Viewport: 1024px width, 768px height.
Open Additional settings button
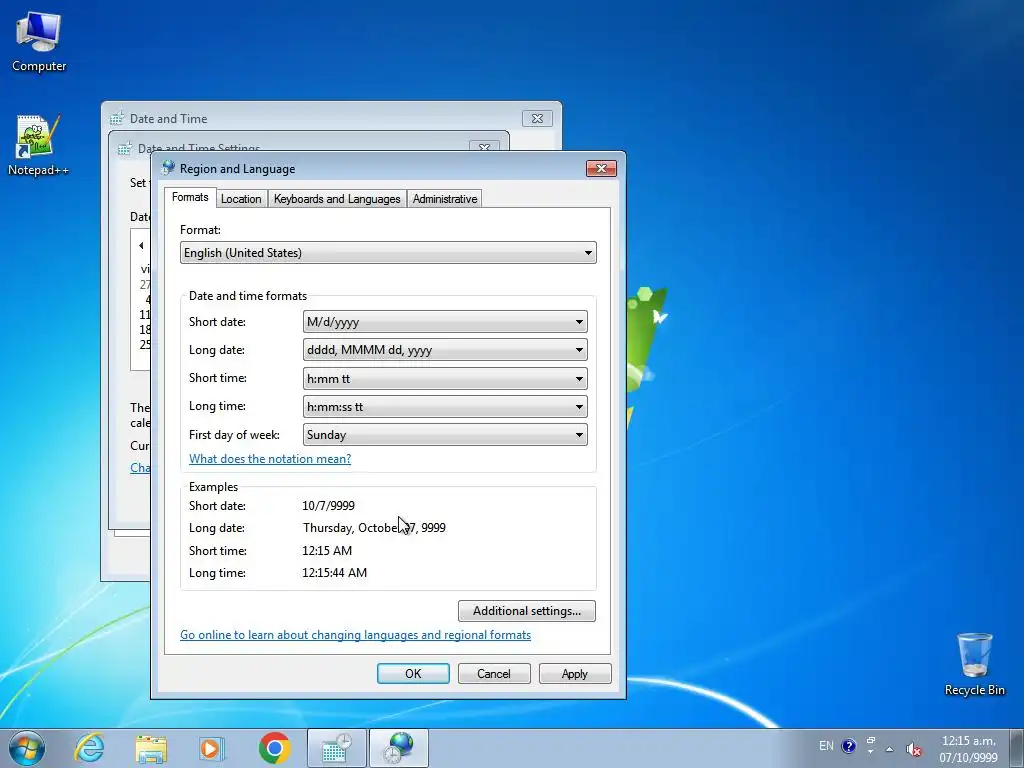pyautogui.click(x=526, y=611)
